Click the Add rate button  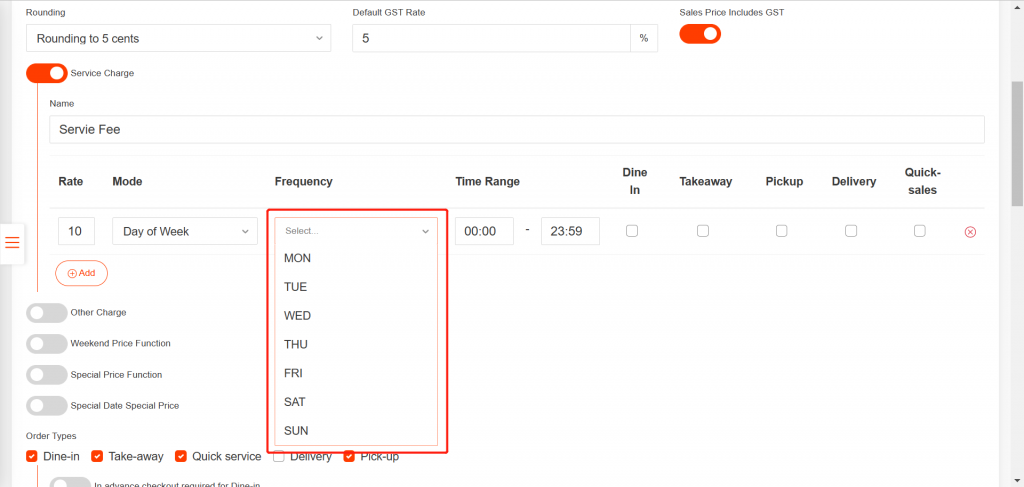[x=81, y=273]
